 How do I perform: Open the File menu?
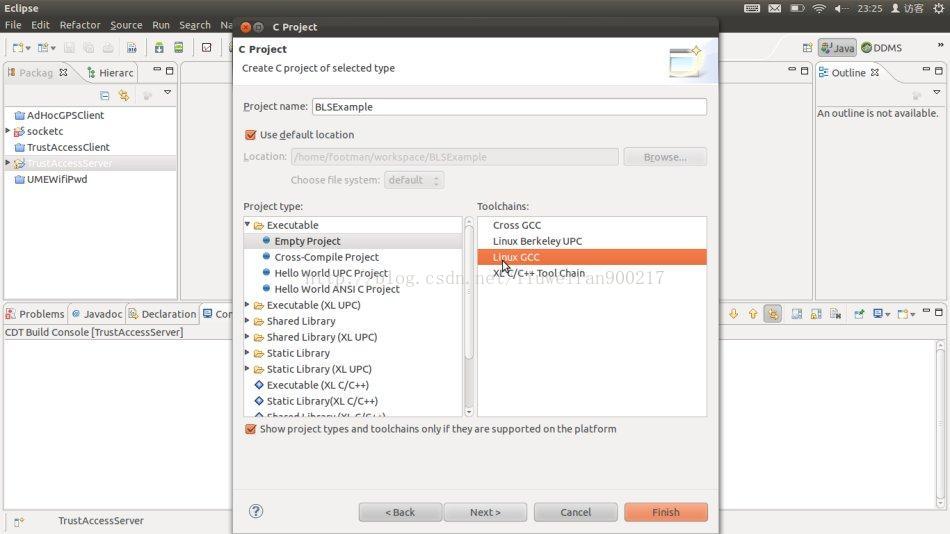pyautogui.click(x=13, y=25)
